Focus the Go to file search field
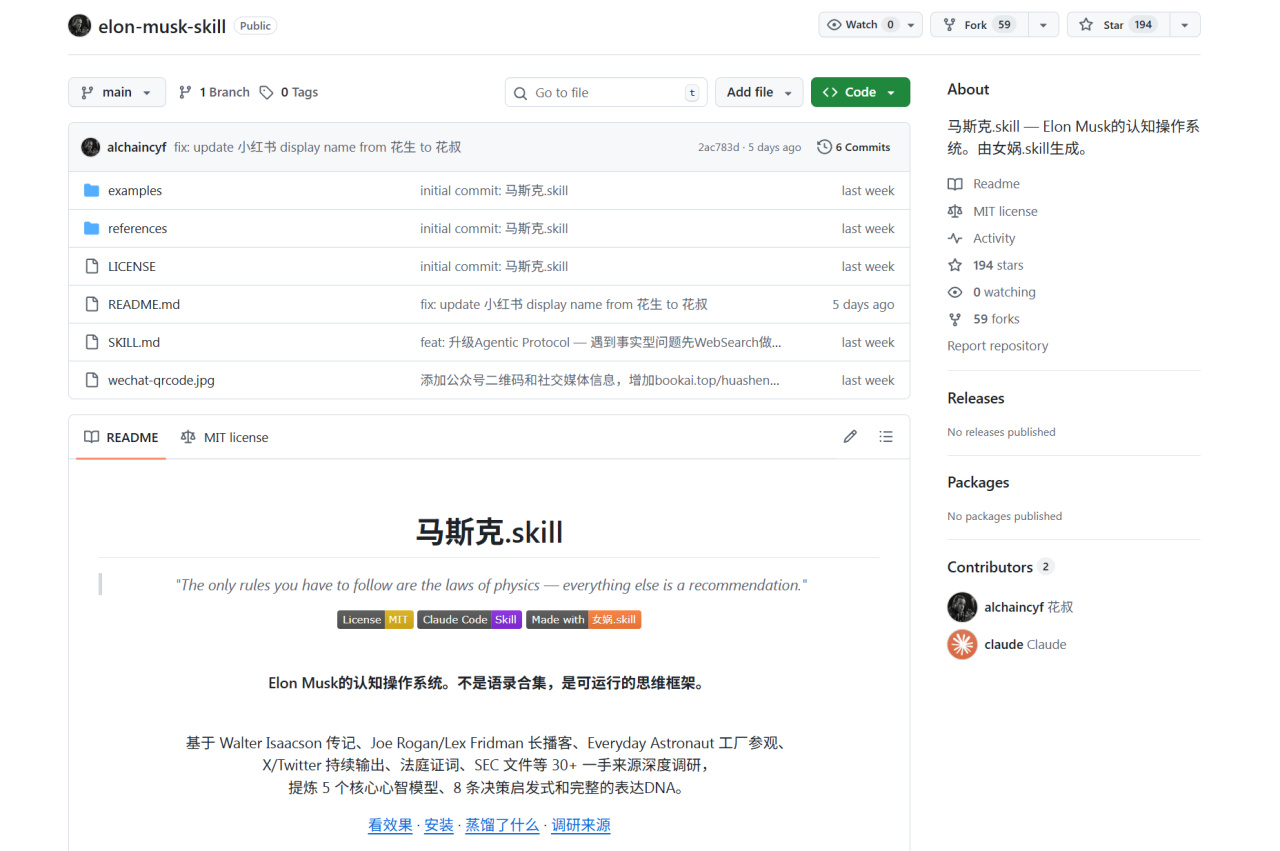 click(606, 92)
